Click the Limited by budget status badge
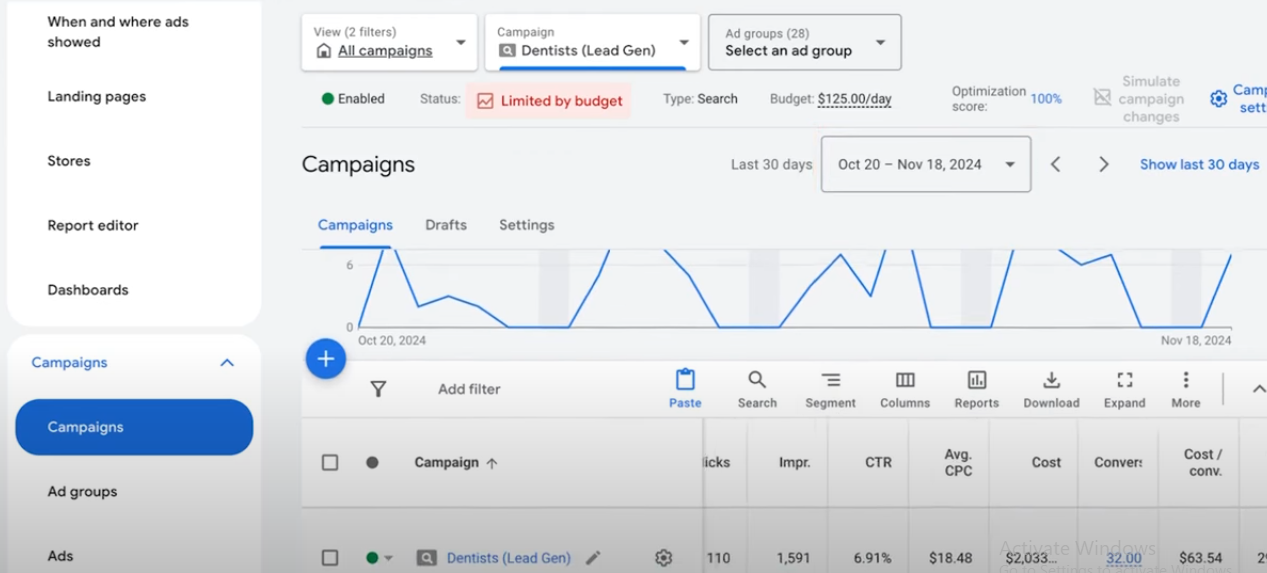Screen dimensions: 1267x573 (x=548, y=101)
